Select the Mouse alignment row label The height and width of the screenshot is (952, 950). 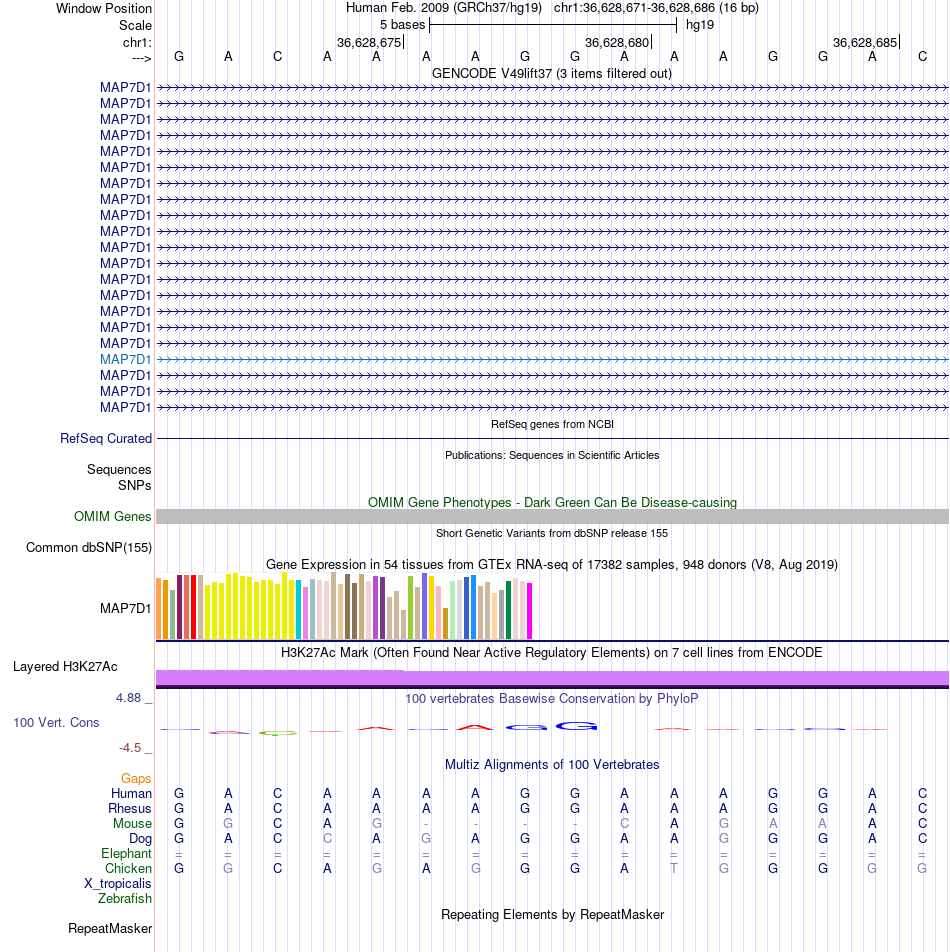132,824
